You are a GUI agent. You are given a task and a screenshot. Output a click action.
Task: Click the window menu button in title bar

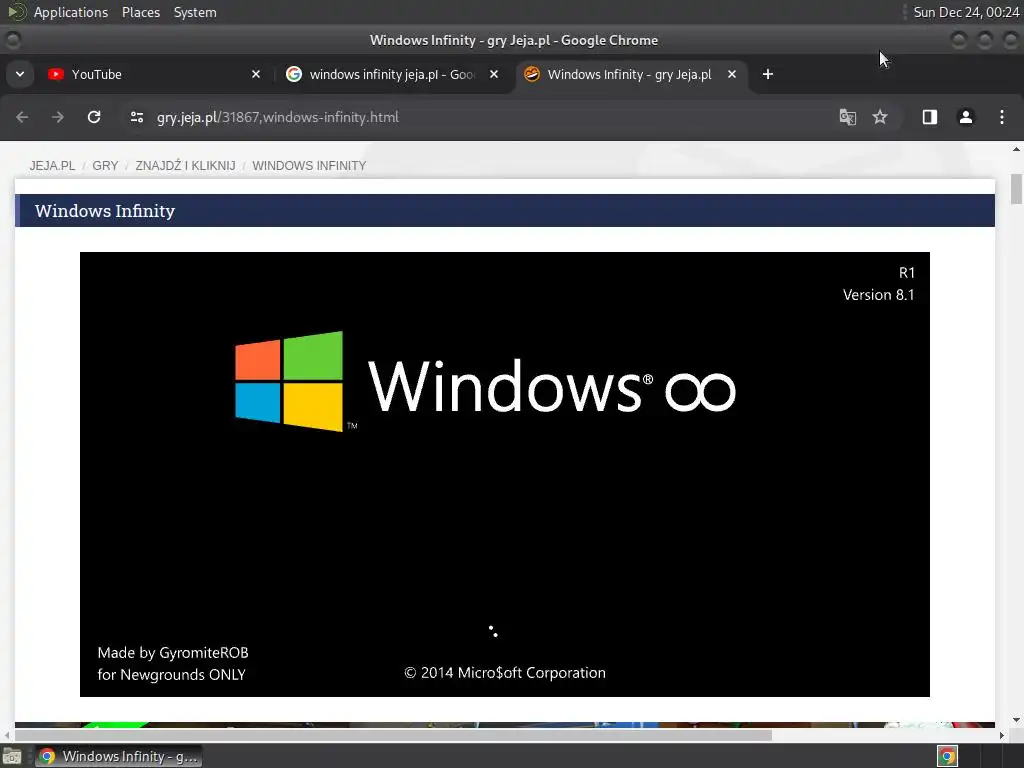coord(12,40)
